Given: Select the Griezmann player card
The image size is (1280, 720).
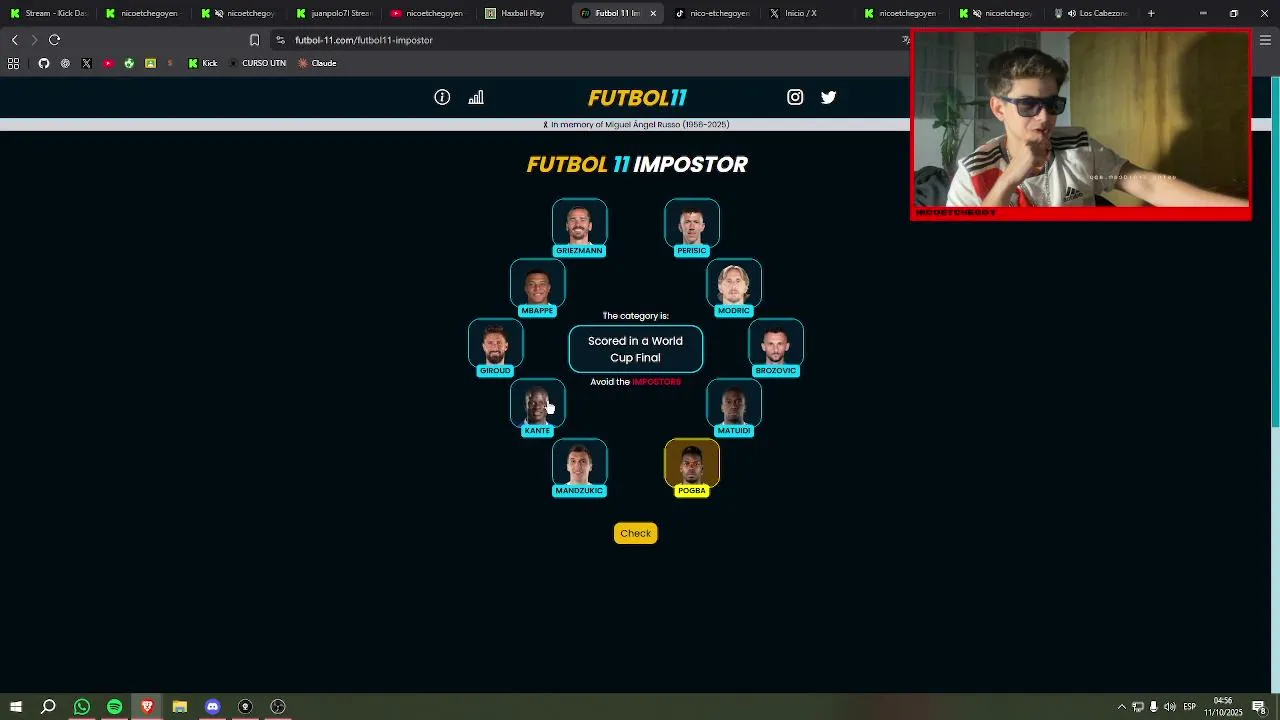Looking at the screenshot, I should click(x=579, y=227).
